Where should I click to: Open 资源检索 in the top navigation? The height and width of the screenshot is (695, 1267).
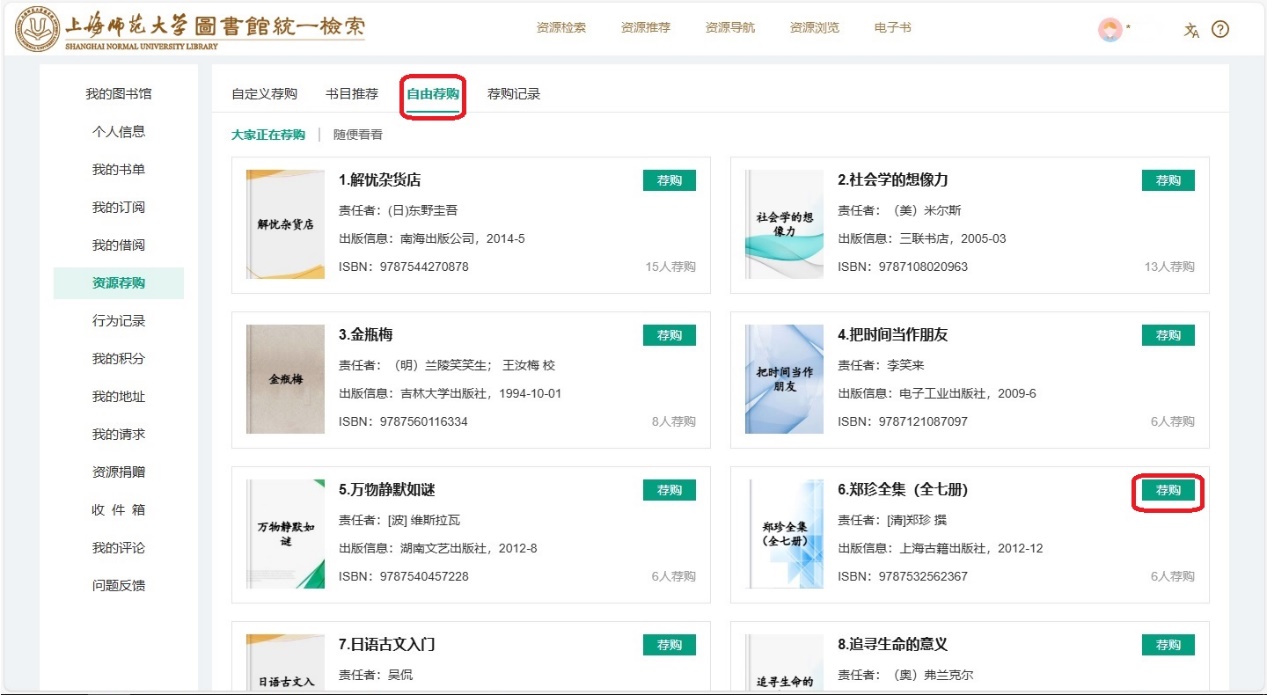click(x=561, y=28)
